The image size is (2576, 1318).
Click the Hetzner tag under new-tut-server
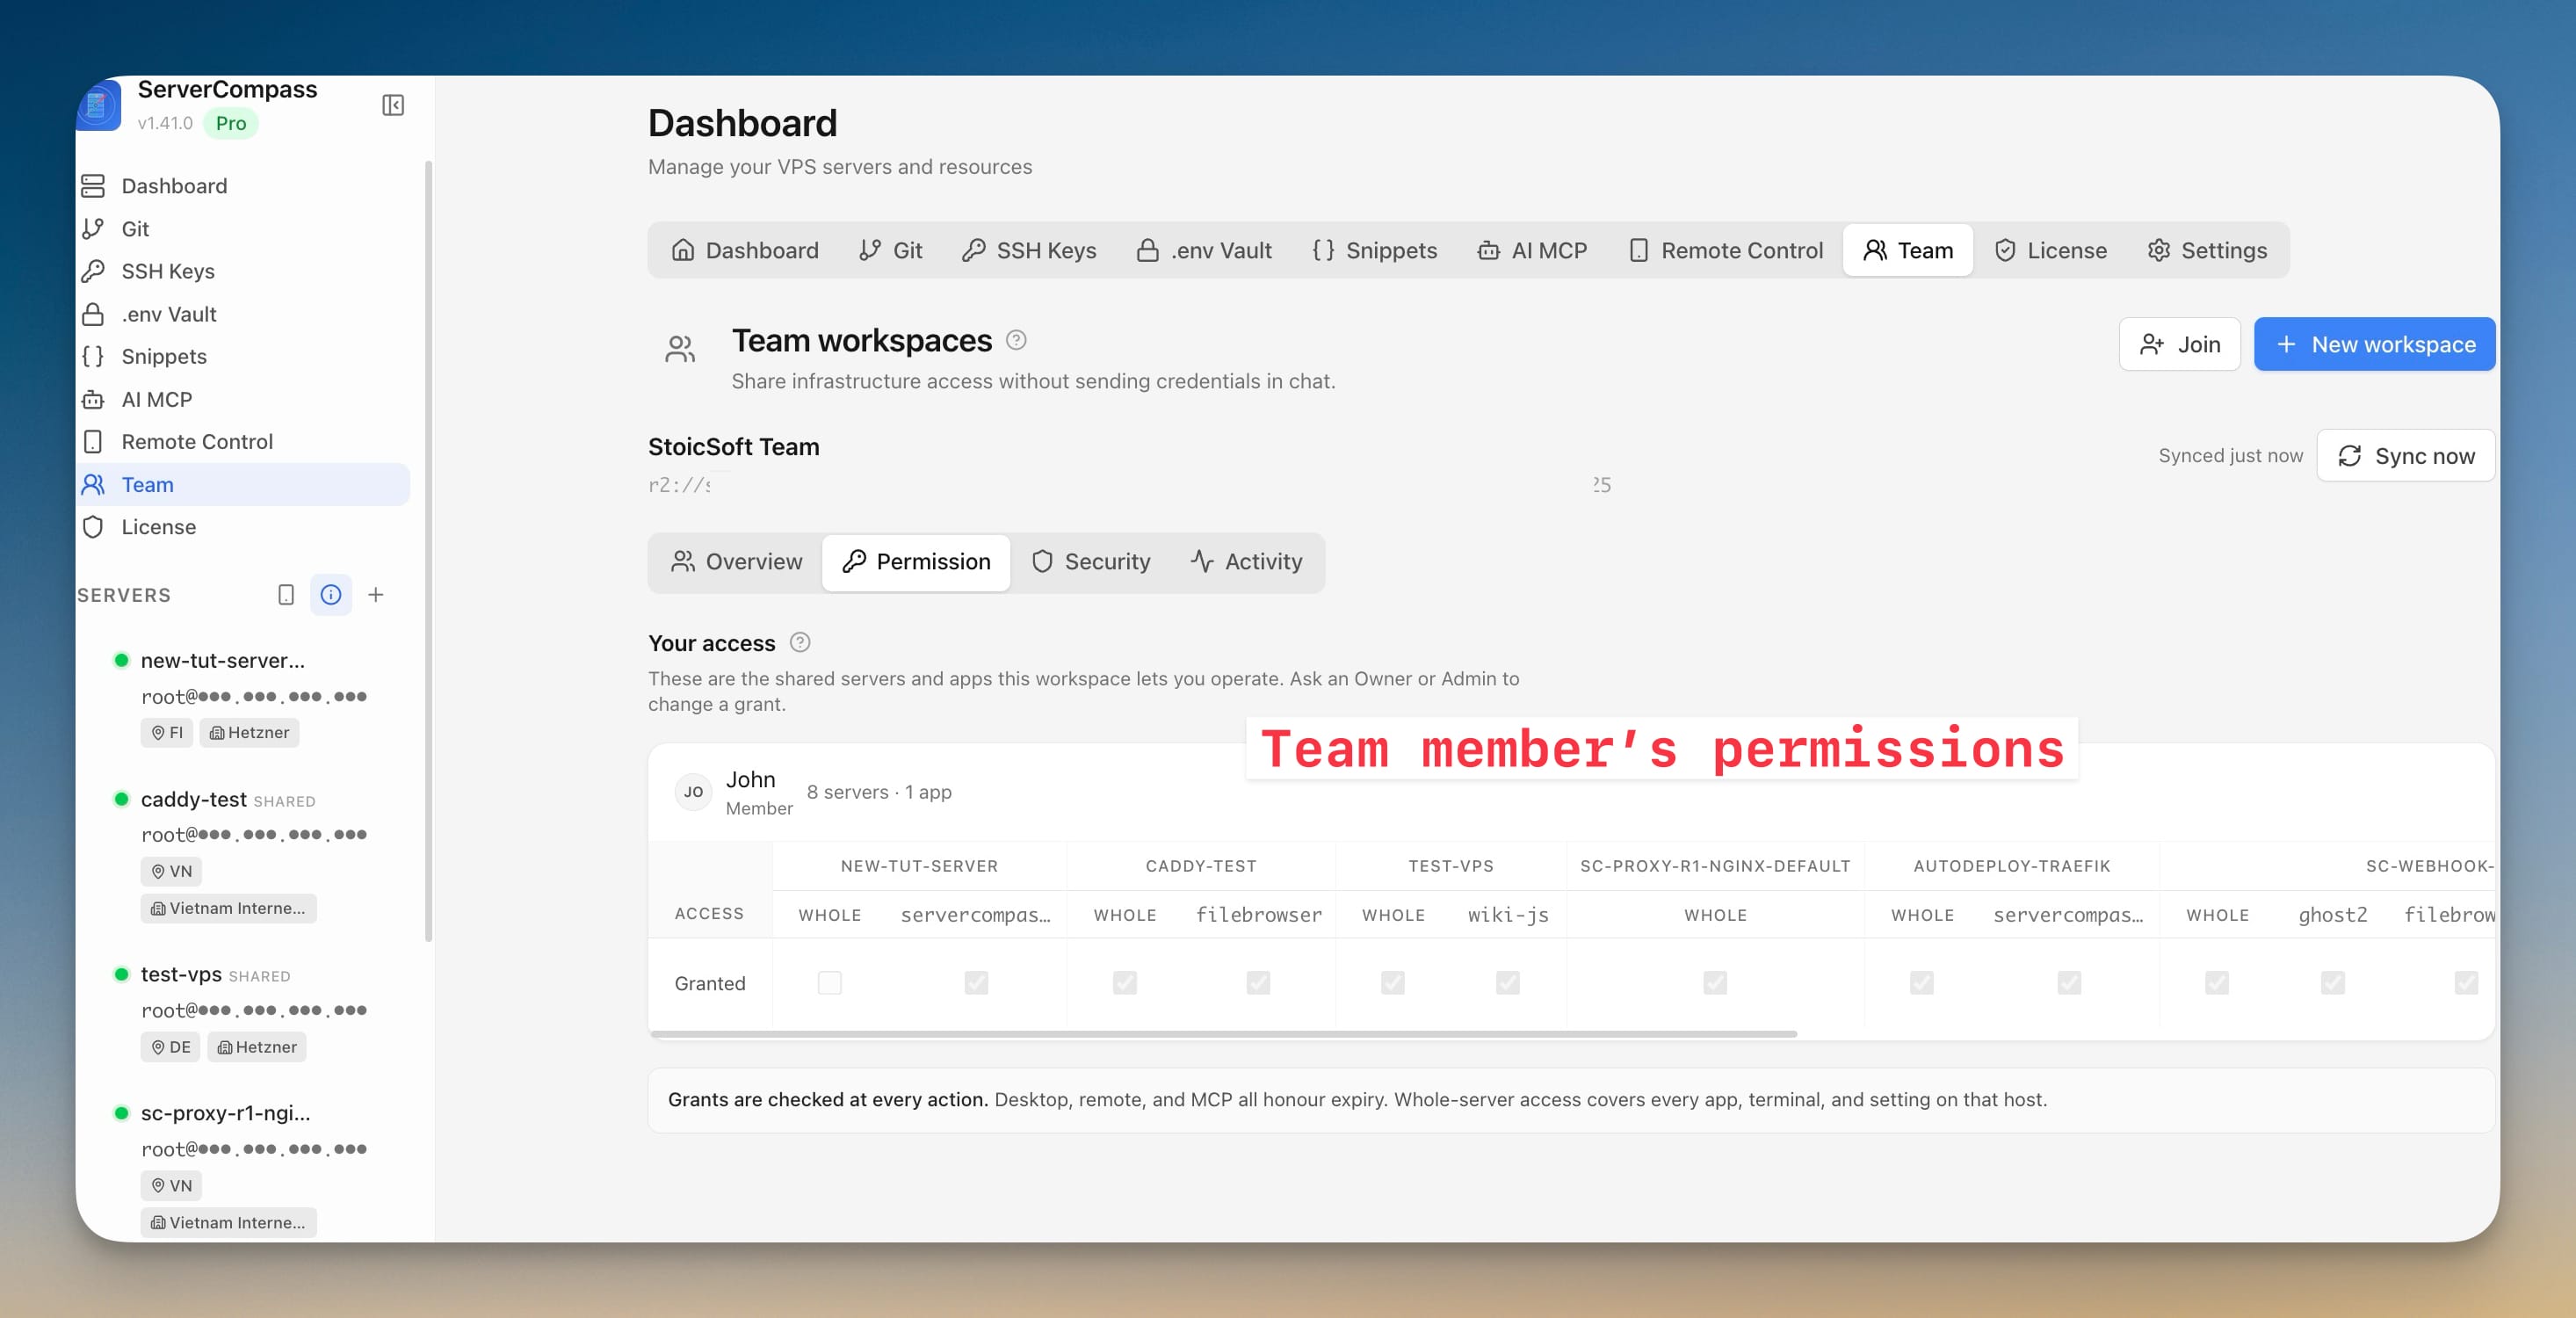coord(249,732)
